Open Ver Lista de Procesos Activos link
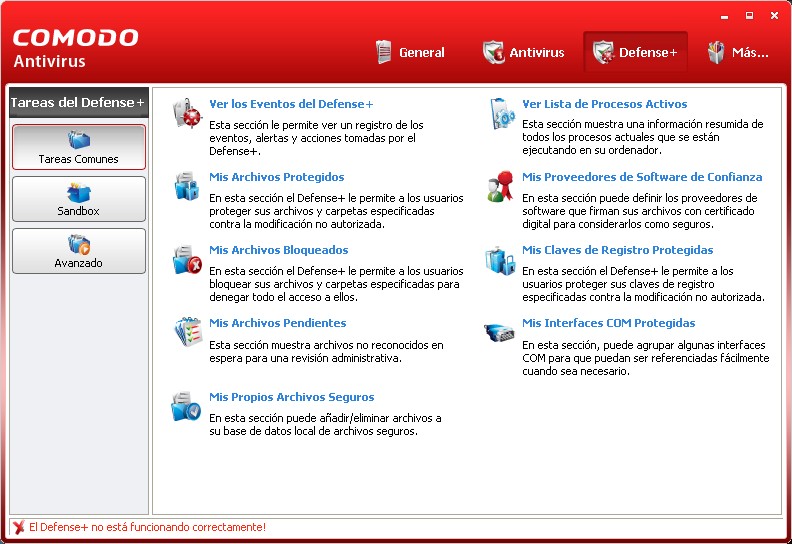Viewport: 792px width, 544px height. [605, 104]
